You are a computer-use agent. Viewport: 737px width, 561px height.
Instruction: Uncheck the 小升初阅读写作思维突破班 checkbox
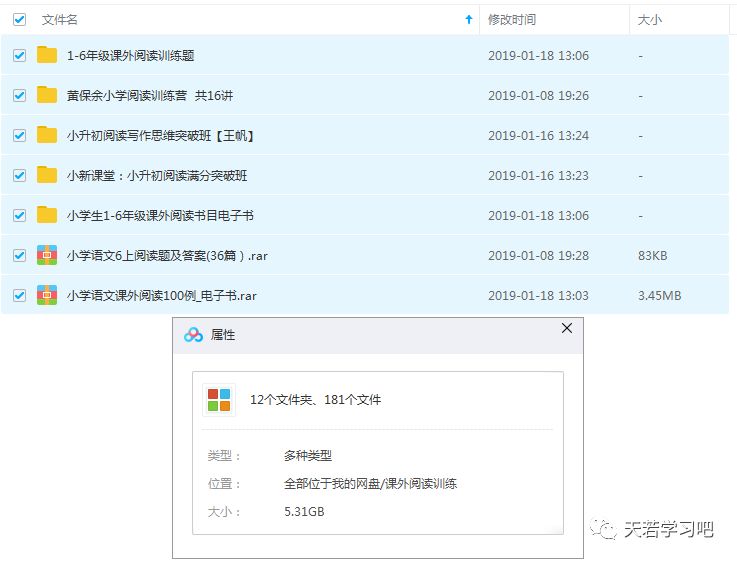(19, 135)
